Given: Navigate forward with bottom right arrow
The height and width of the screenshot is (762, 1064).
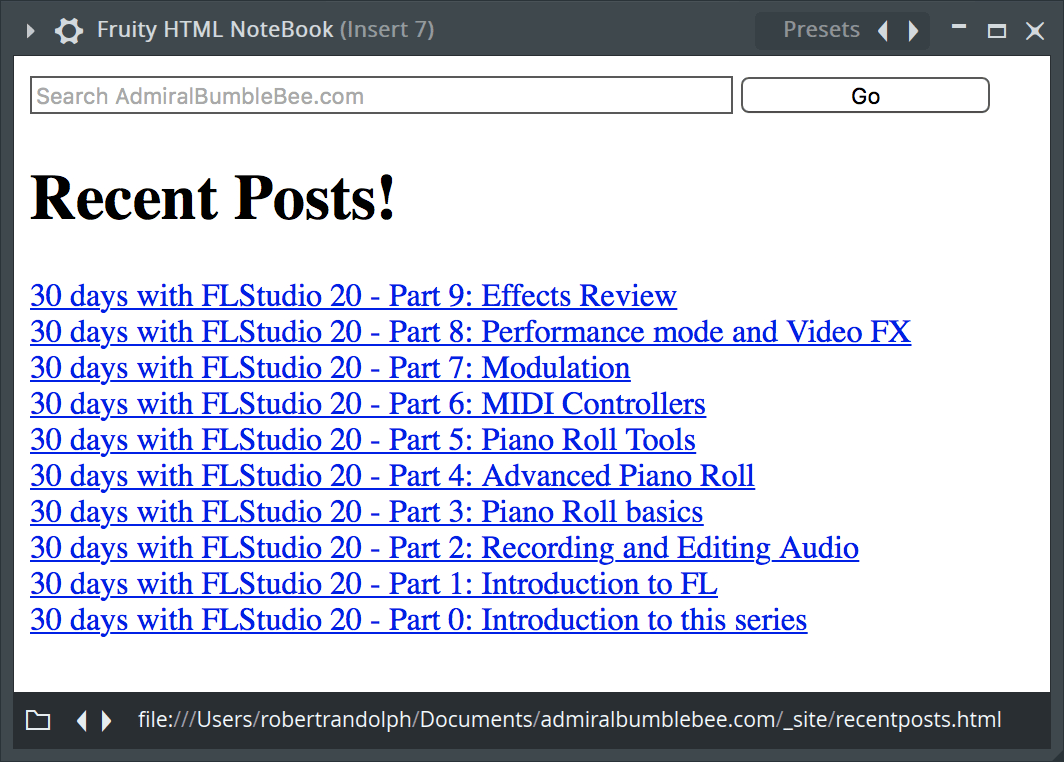Looking at the screenshot, I should tap(107, 720).
